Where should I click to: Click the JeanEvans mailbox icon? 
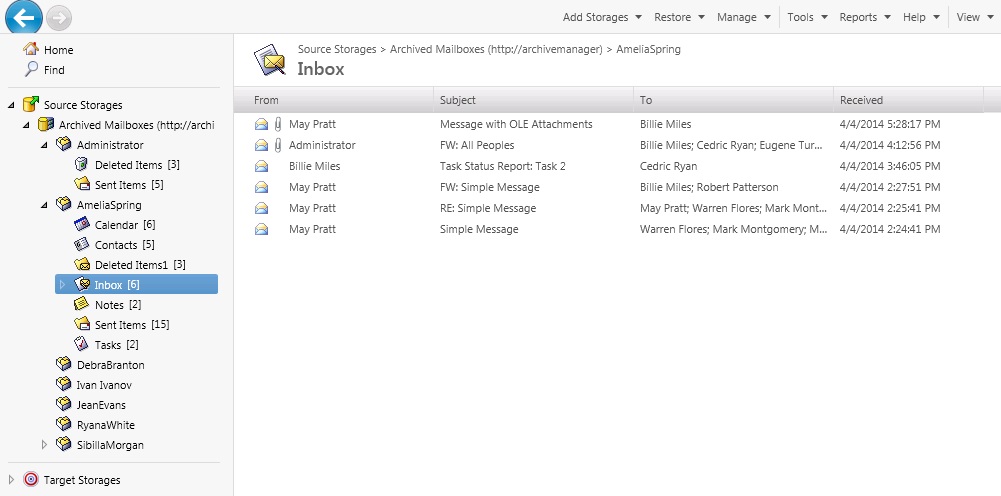63,404
